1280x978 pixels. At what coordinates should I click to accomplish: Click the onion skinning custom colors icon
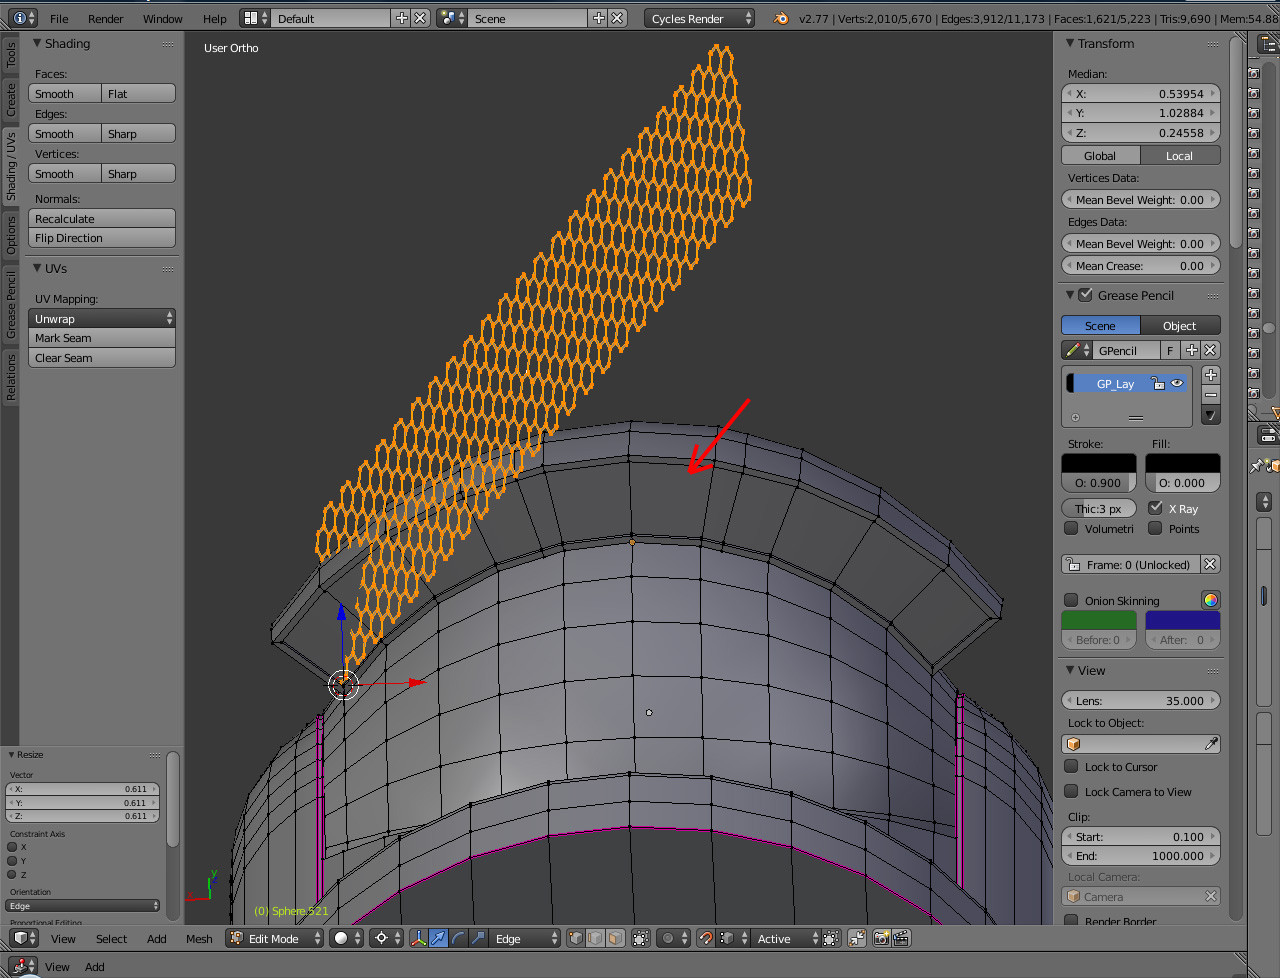1210,600
